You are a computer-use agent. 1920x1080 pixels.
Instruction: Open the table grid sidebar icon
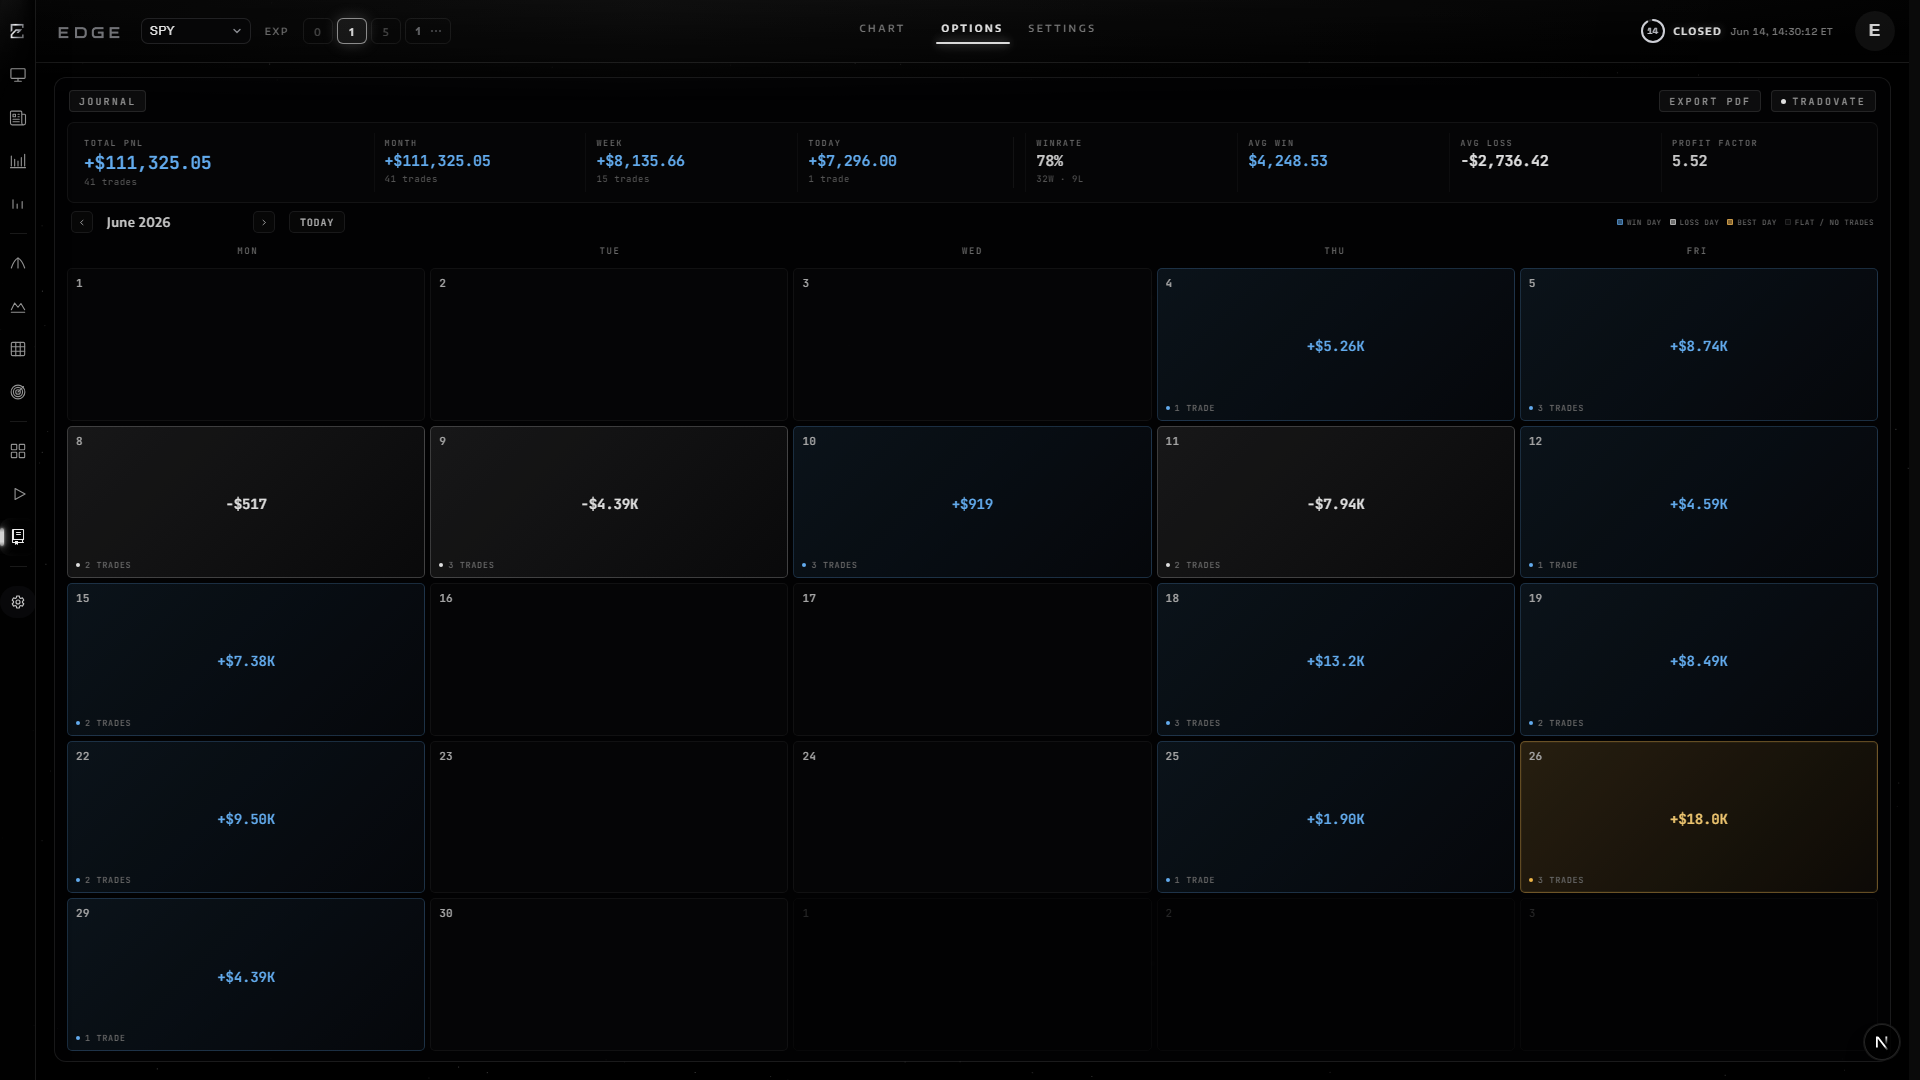click(x=18, y=349)
